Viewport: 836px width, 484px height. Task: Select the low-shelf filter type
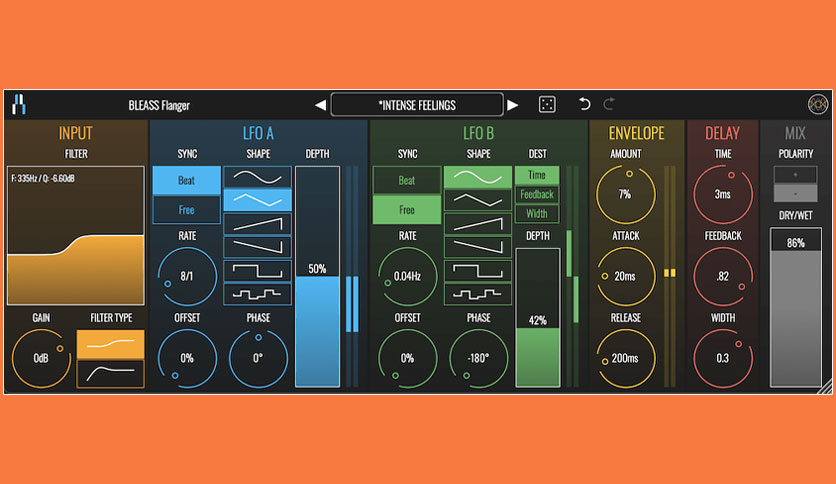point(110,344)
